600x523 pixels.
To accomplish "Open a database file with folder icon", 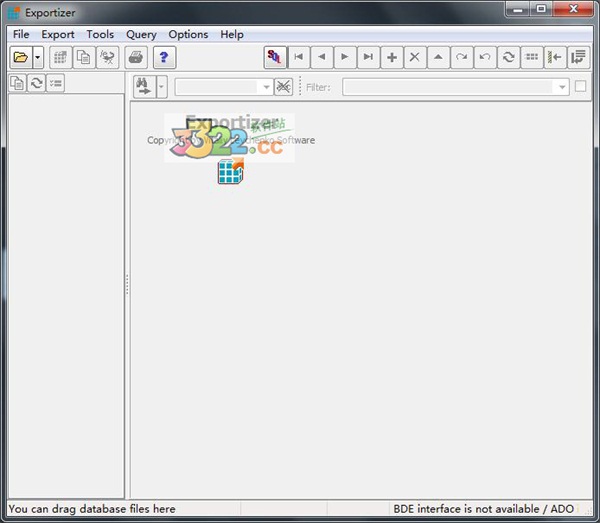I will (21, 57).
